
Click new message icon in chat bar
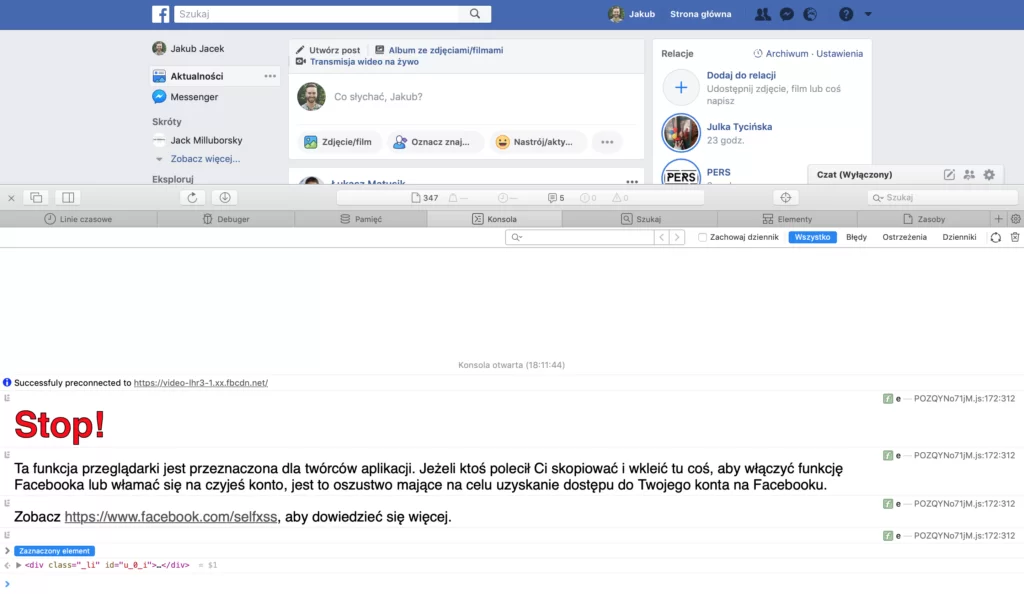(949, 174)
